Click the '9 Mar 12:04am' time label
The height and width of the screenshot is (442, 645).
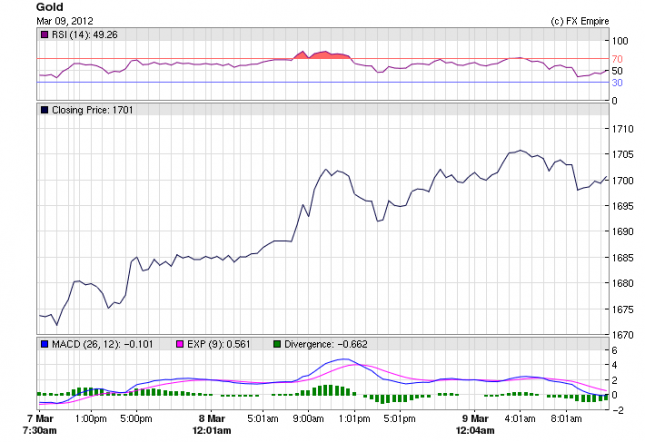point(475,425)
